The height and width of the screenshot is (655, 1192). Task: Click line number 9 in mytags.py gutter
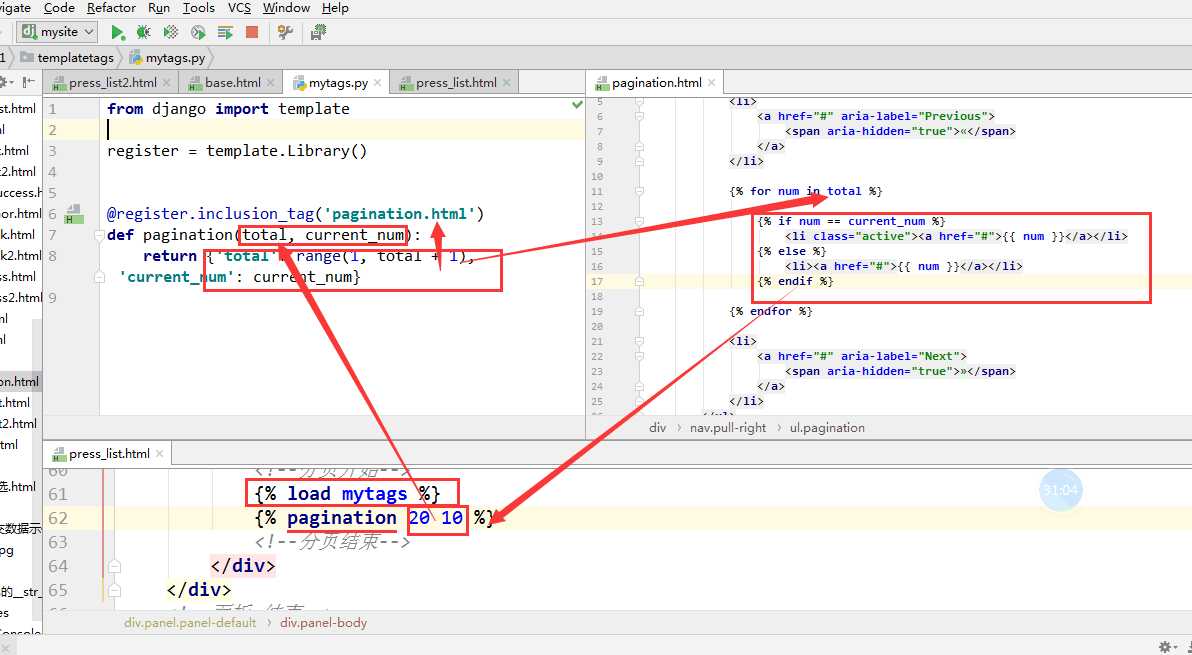(52, 297)
